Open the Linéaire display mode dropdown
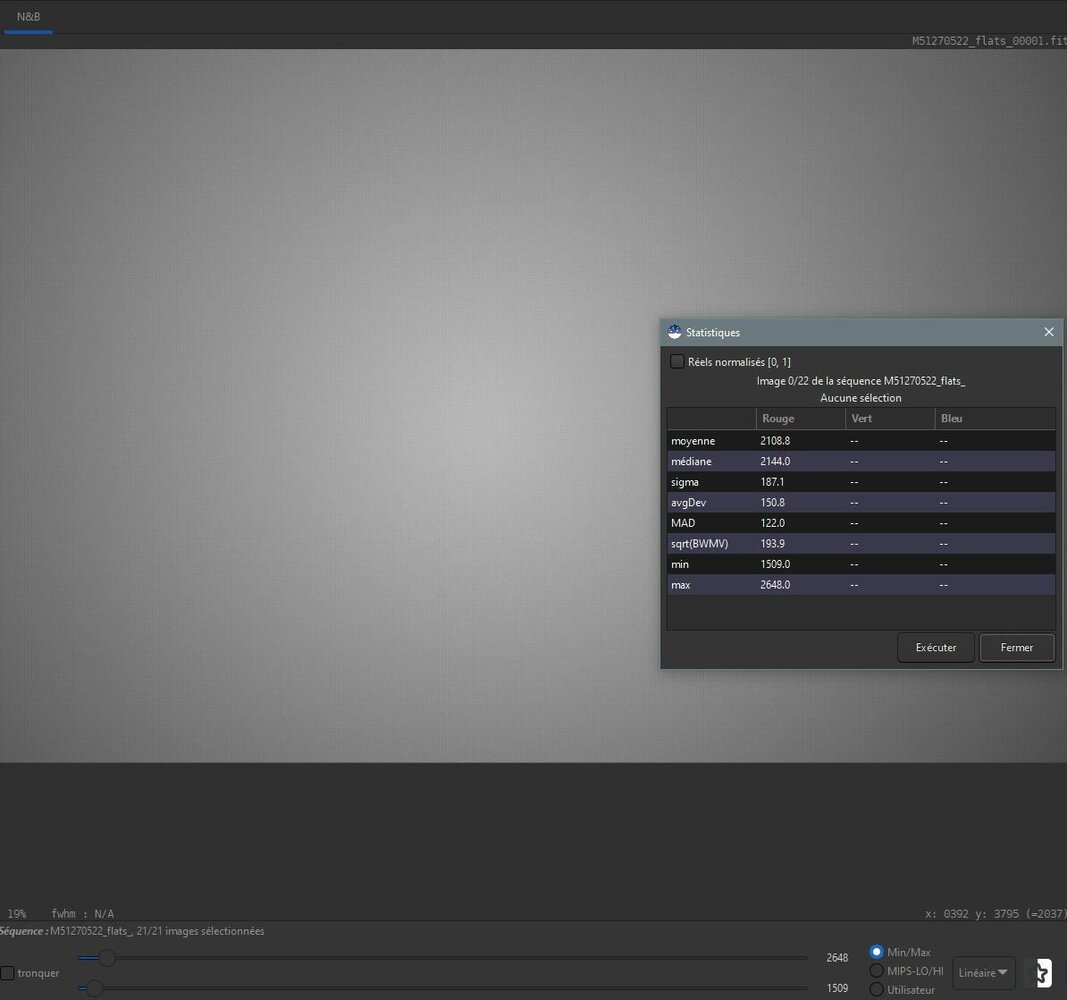Screen dimensions: 1067x1000 983,973
